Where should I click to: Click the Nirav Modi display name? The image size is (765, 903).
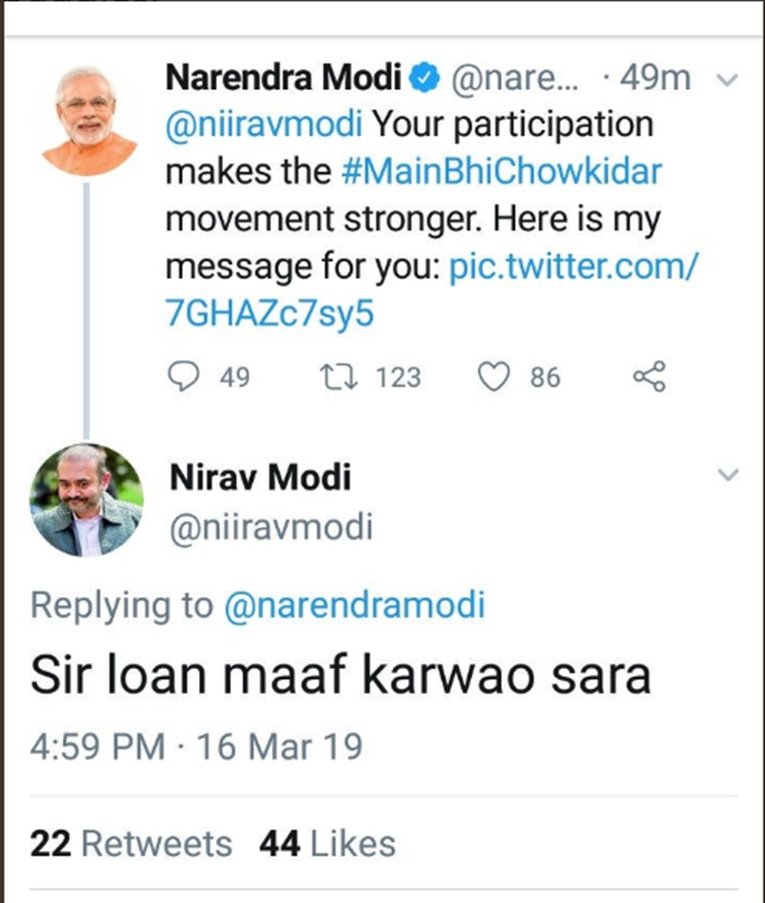[261, 478]
